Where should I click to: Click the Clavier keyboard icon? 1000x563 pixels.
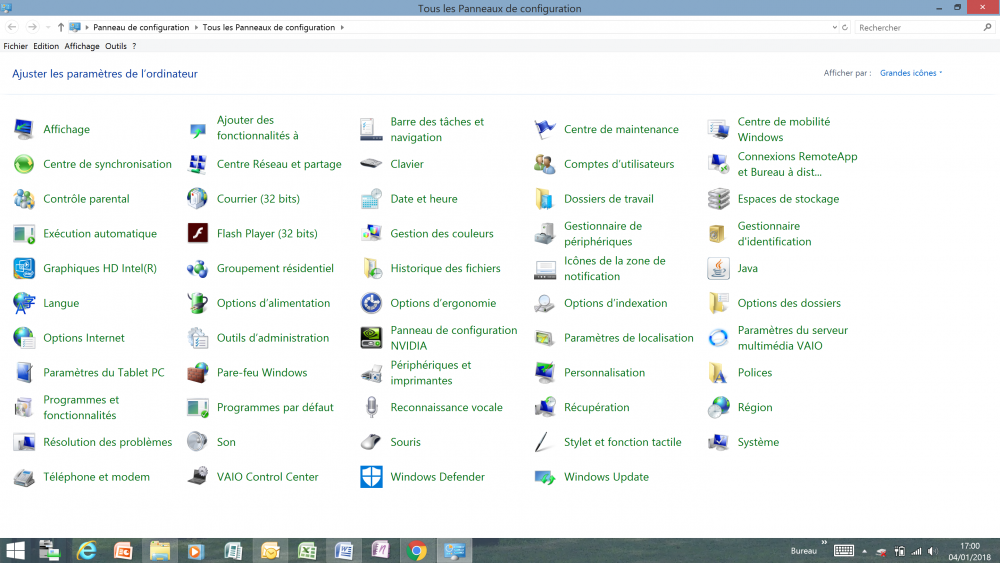(371, 164)
